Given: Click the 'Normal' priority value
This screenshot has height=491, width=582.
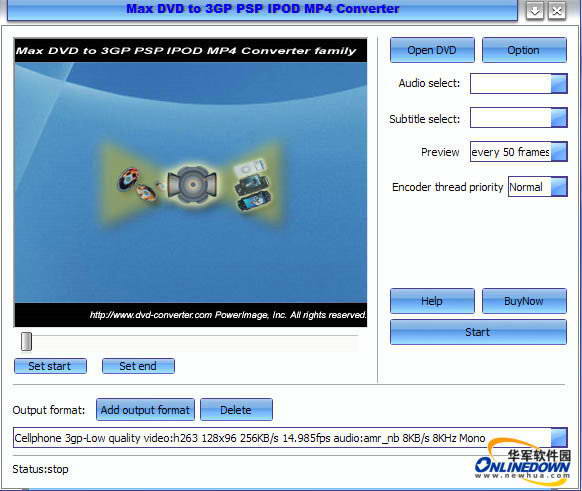Looking at the screenshot, I should (526, 187).
